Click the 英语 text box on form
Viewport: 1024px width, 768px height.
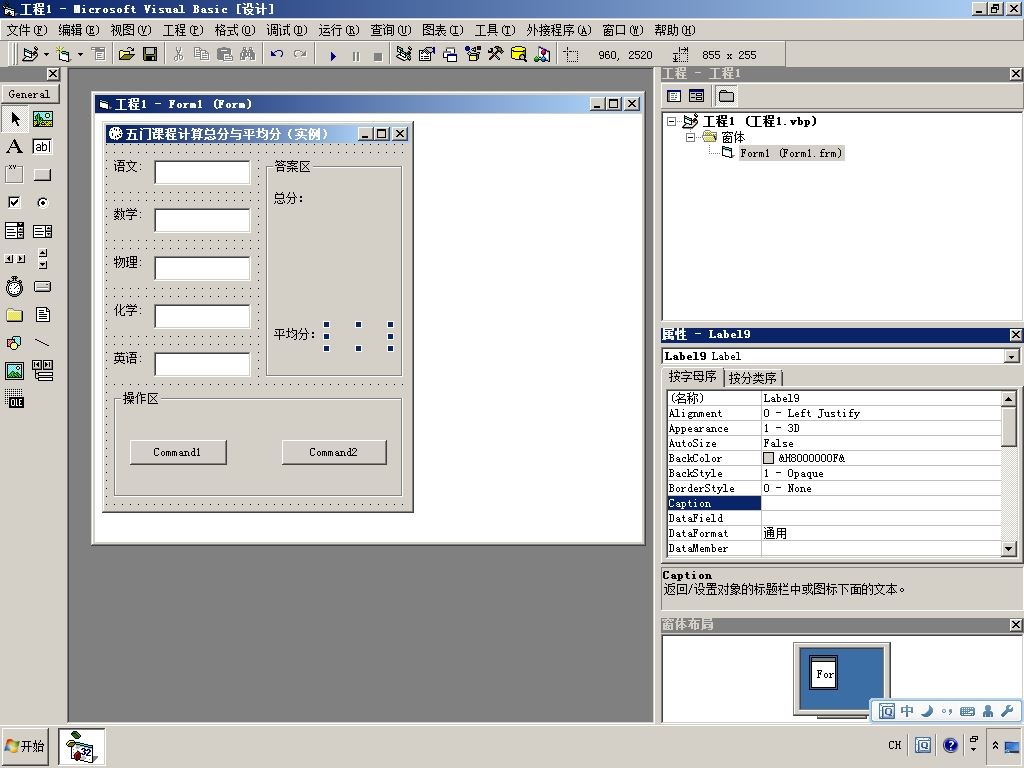click(x=202, y=364)
